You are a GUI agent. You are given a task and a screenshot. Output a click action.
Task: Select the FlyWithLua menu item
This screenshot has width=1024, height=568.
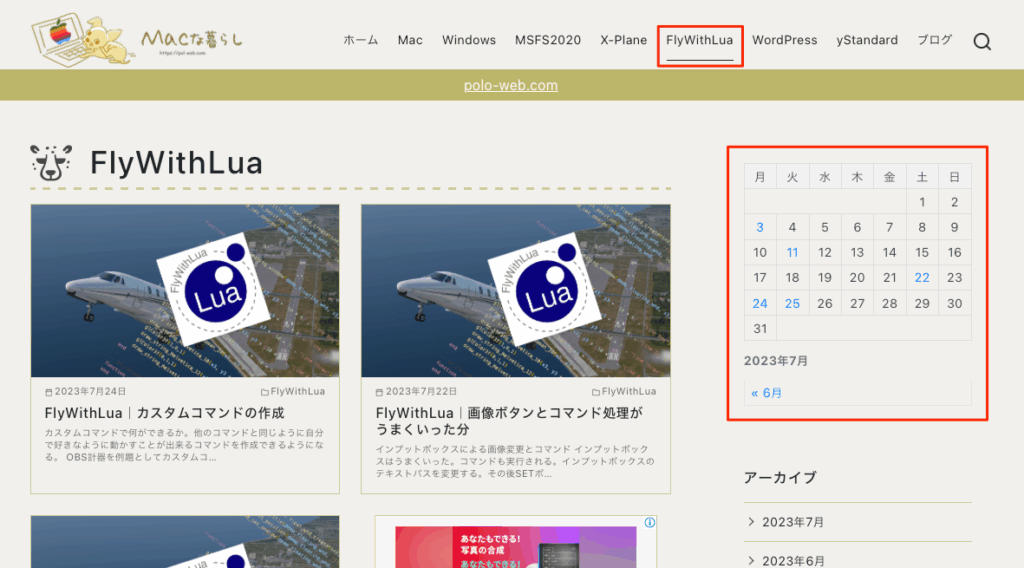tap(699, 40)
